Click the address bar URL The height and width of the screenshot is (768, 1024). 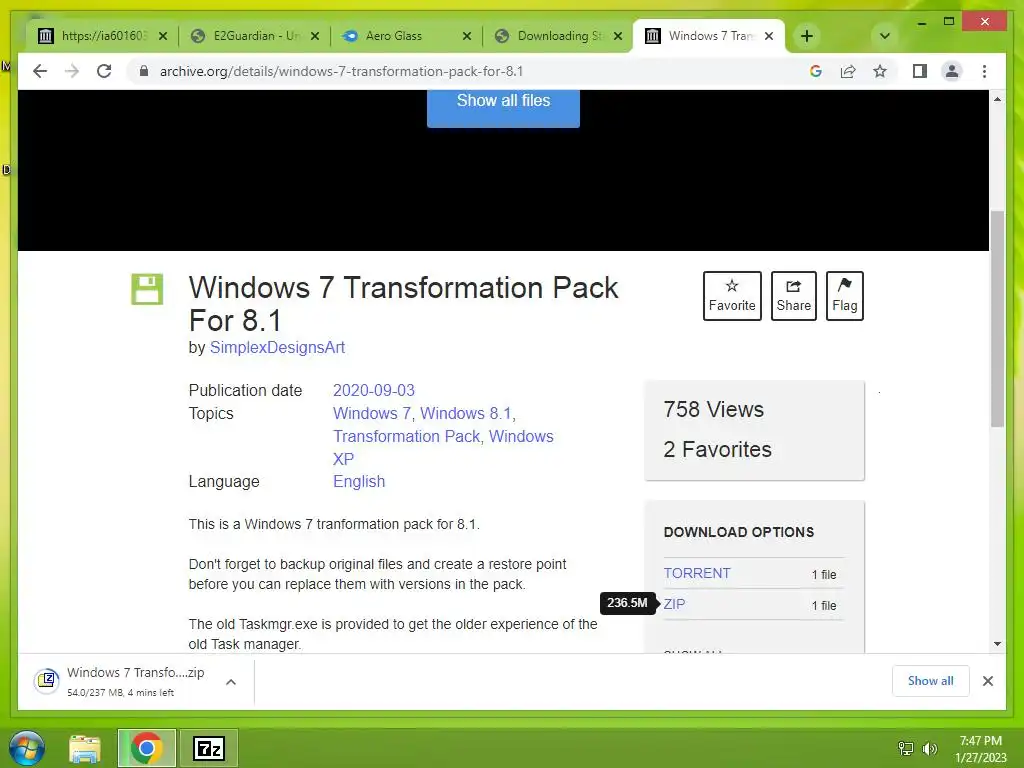click(x=342, y=71)
